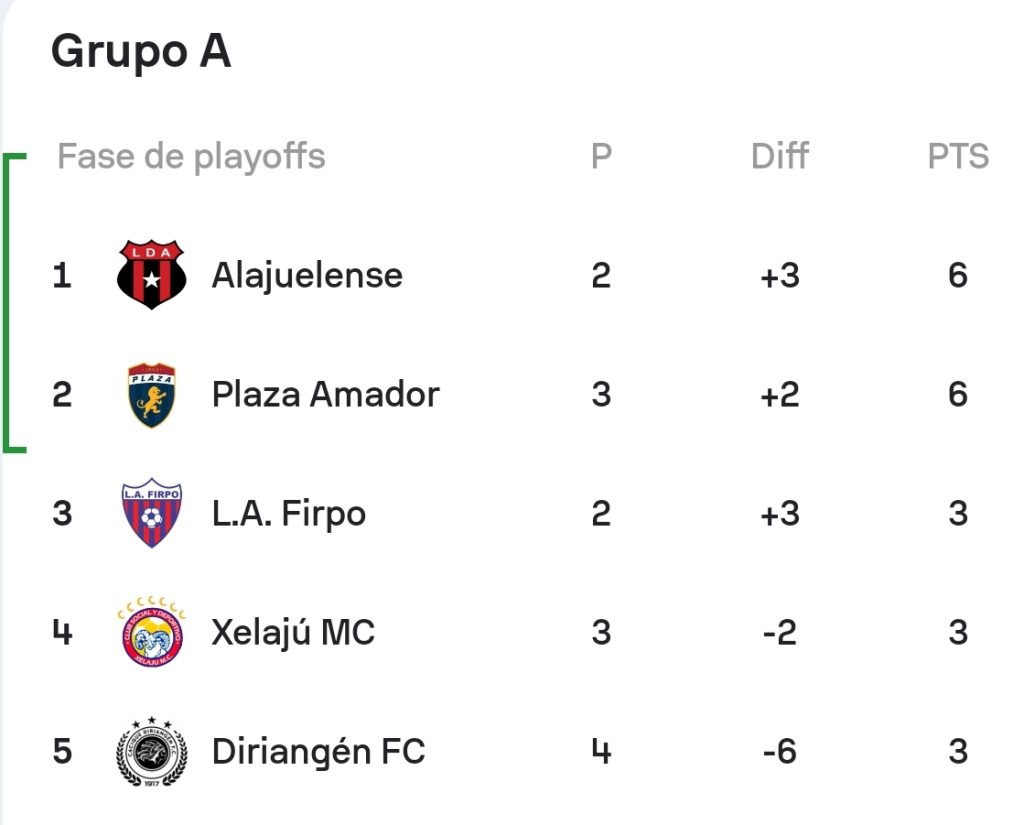Click the Diff column header
Viewport: 1024px width, 825px height.
780,156
